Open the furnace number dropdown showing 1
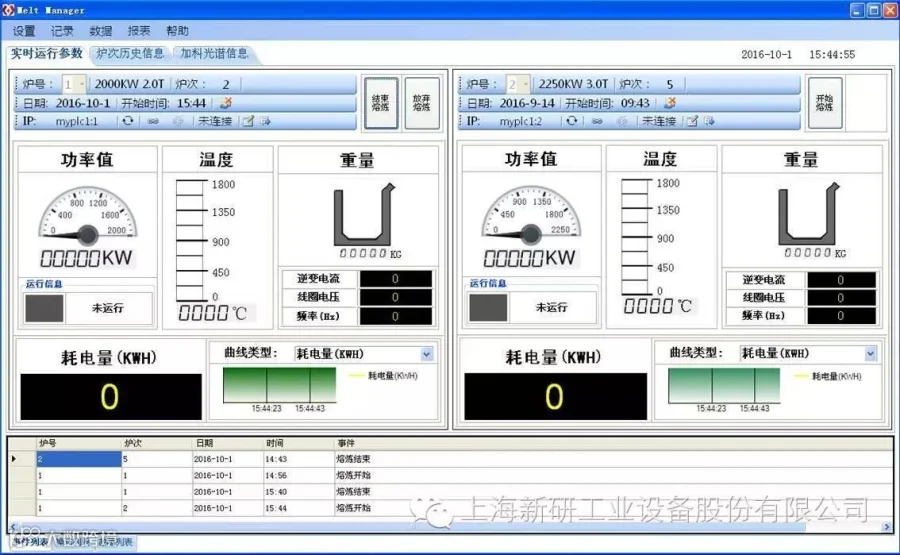Image resolution: width=900 pixels, height=555 pixels. click(x=73, y=84)
